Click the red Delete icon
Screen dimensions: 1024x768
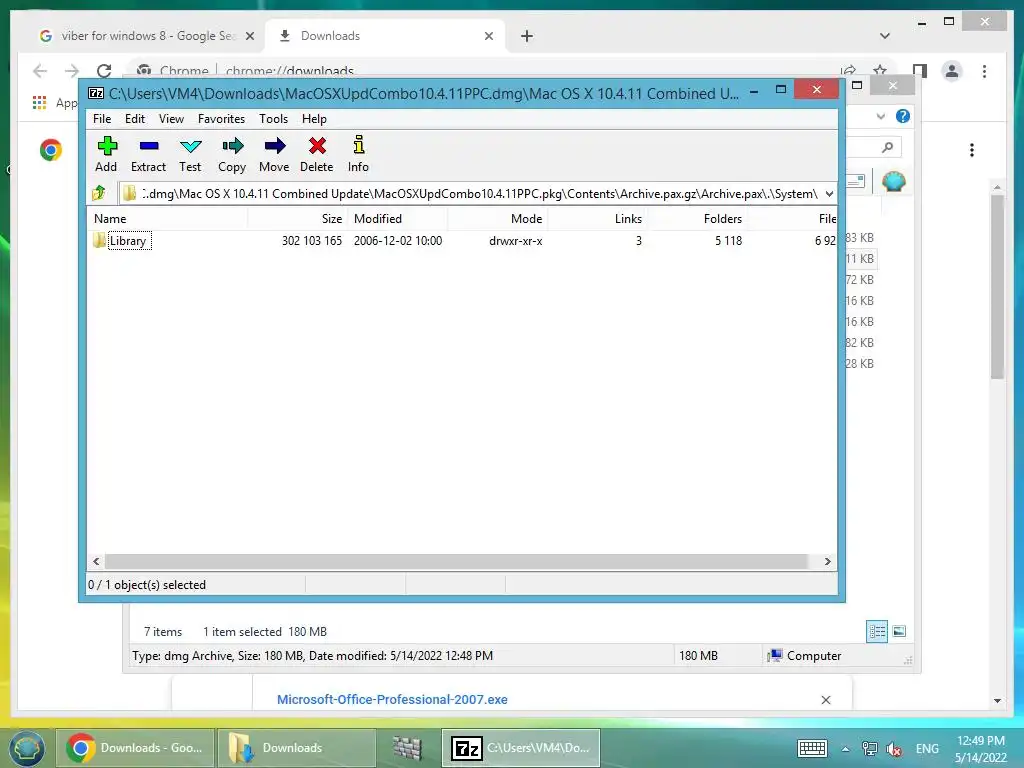click(317, 154)
